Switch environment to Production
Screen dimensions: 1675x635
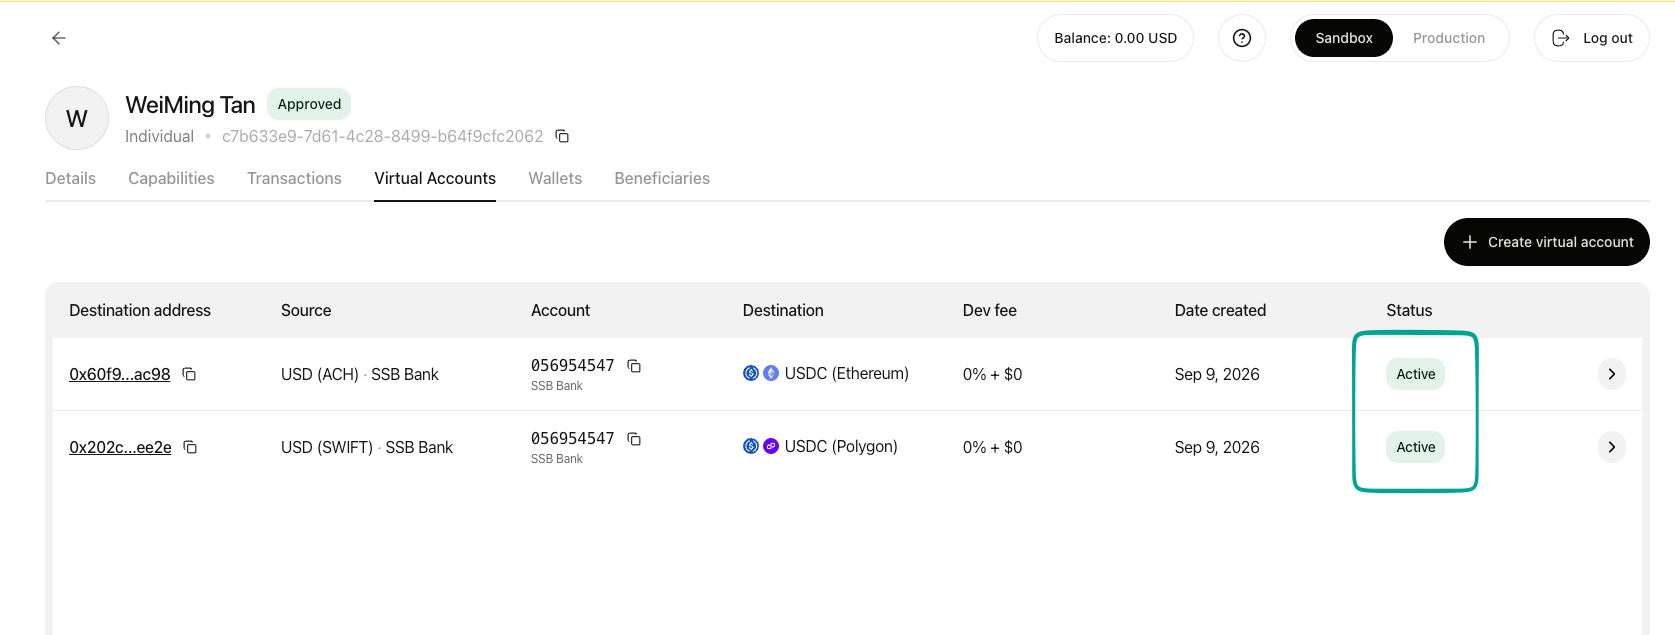tap(1449, 38)
